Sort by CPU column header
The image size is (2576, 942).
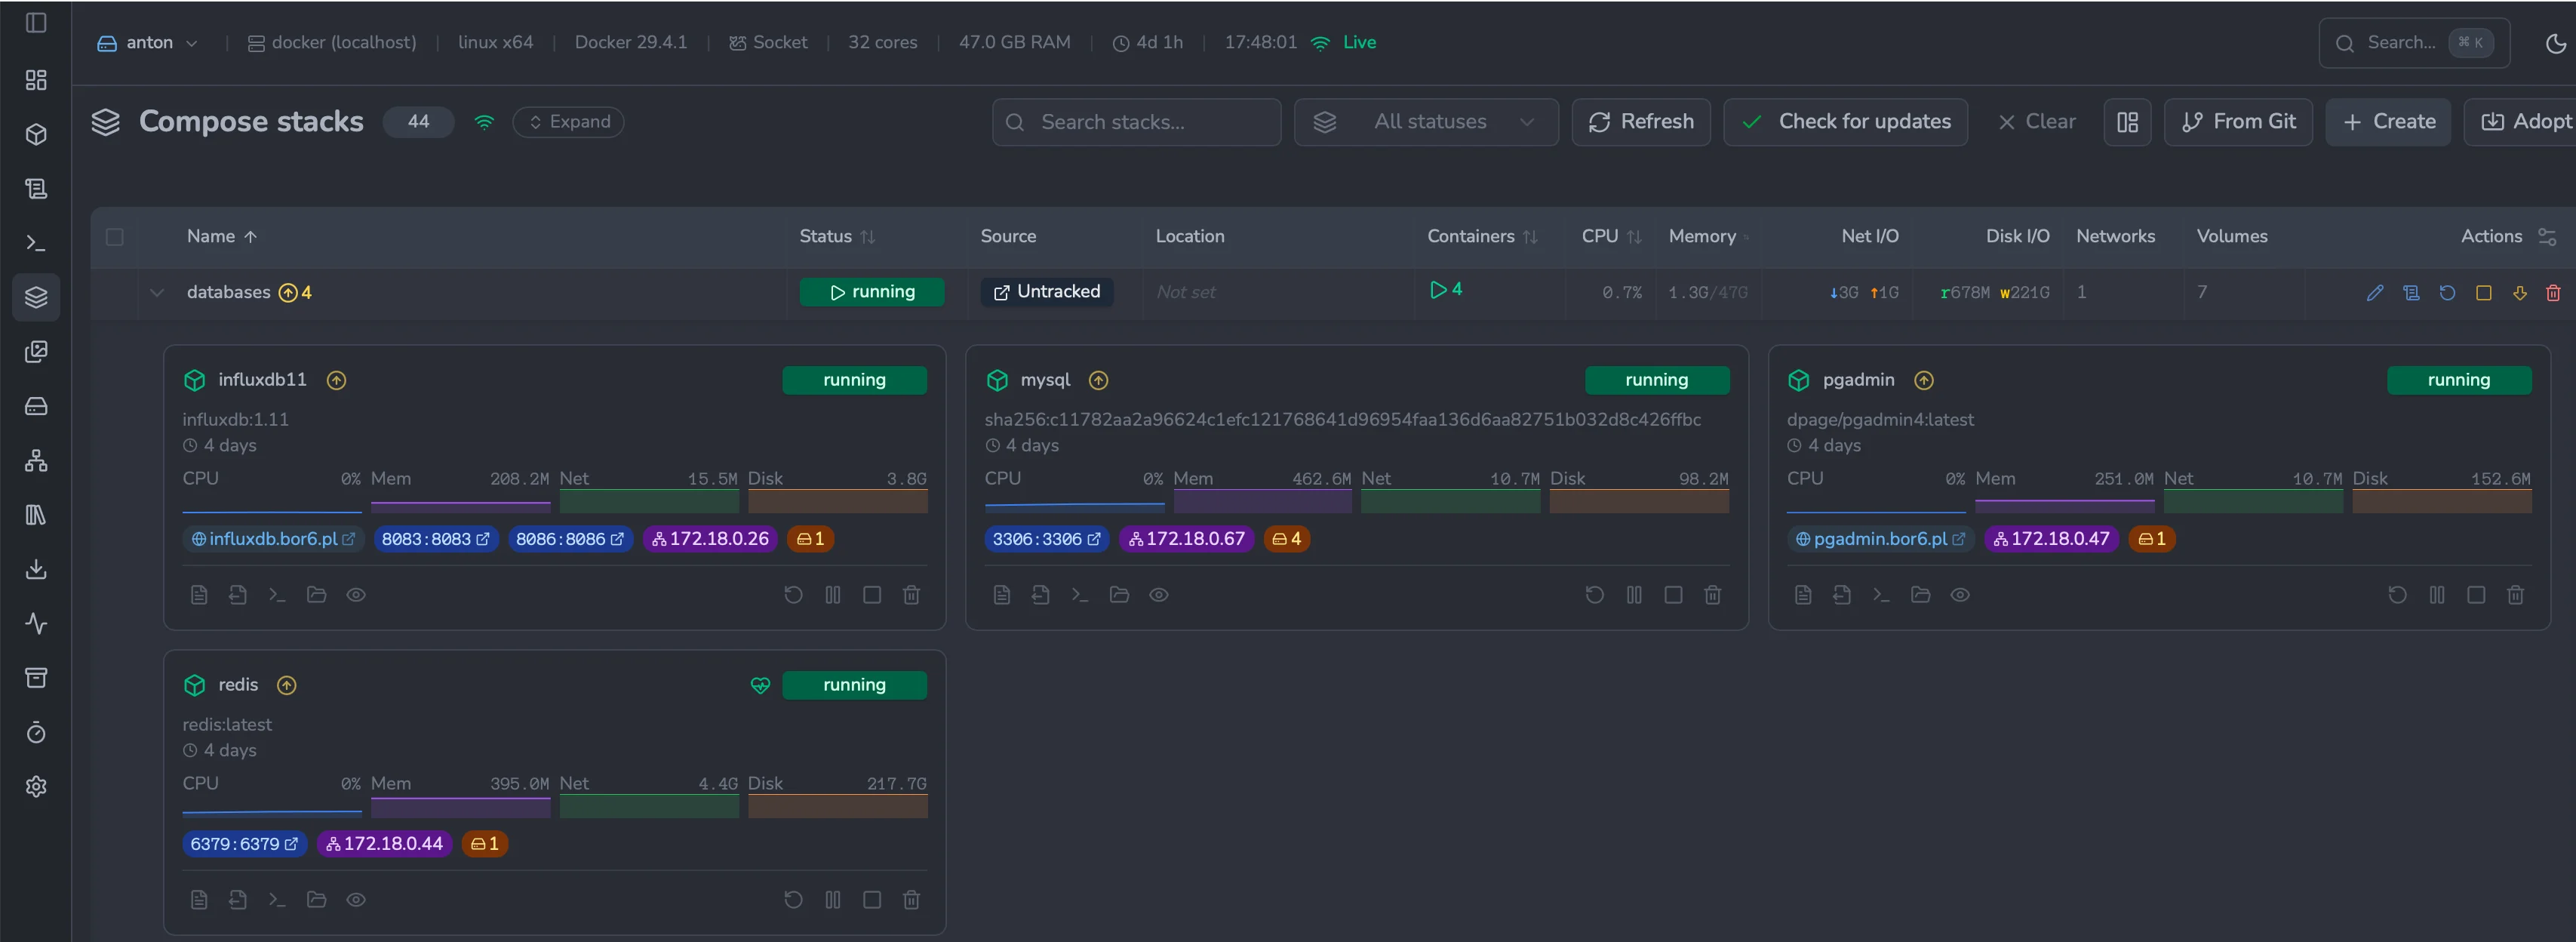pos(1611,237)
